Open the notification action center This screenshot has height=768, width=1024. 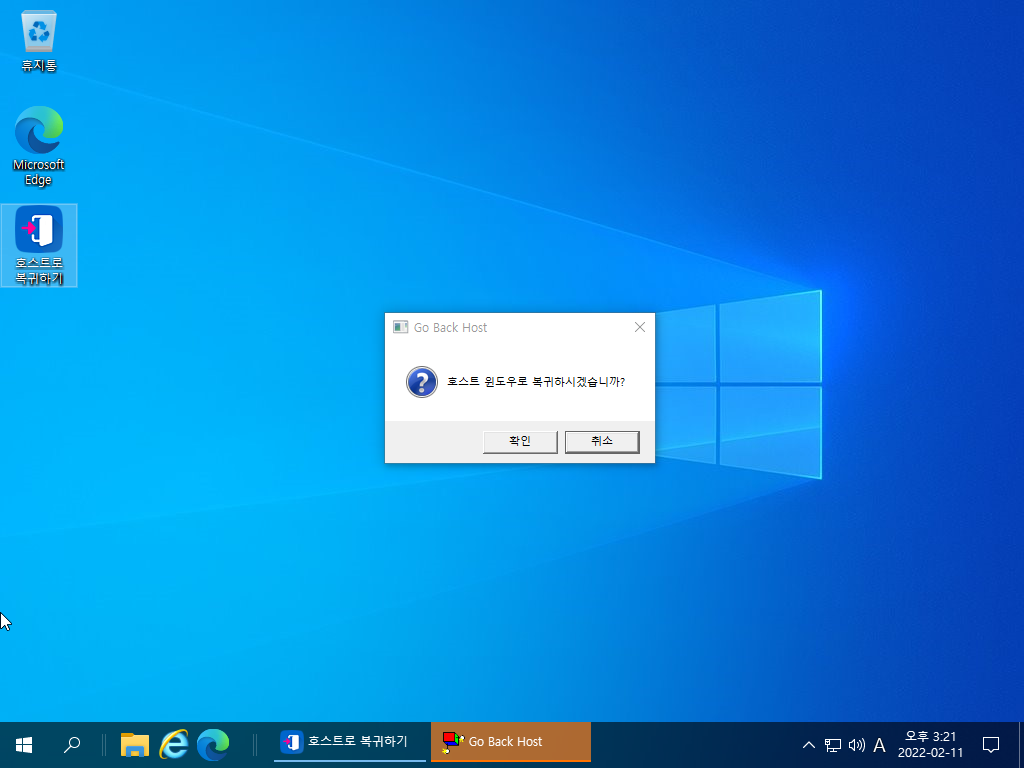pos(991,744)
